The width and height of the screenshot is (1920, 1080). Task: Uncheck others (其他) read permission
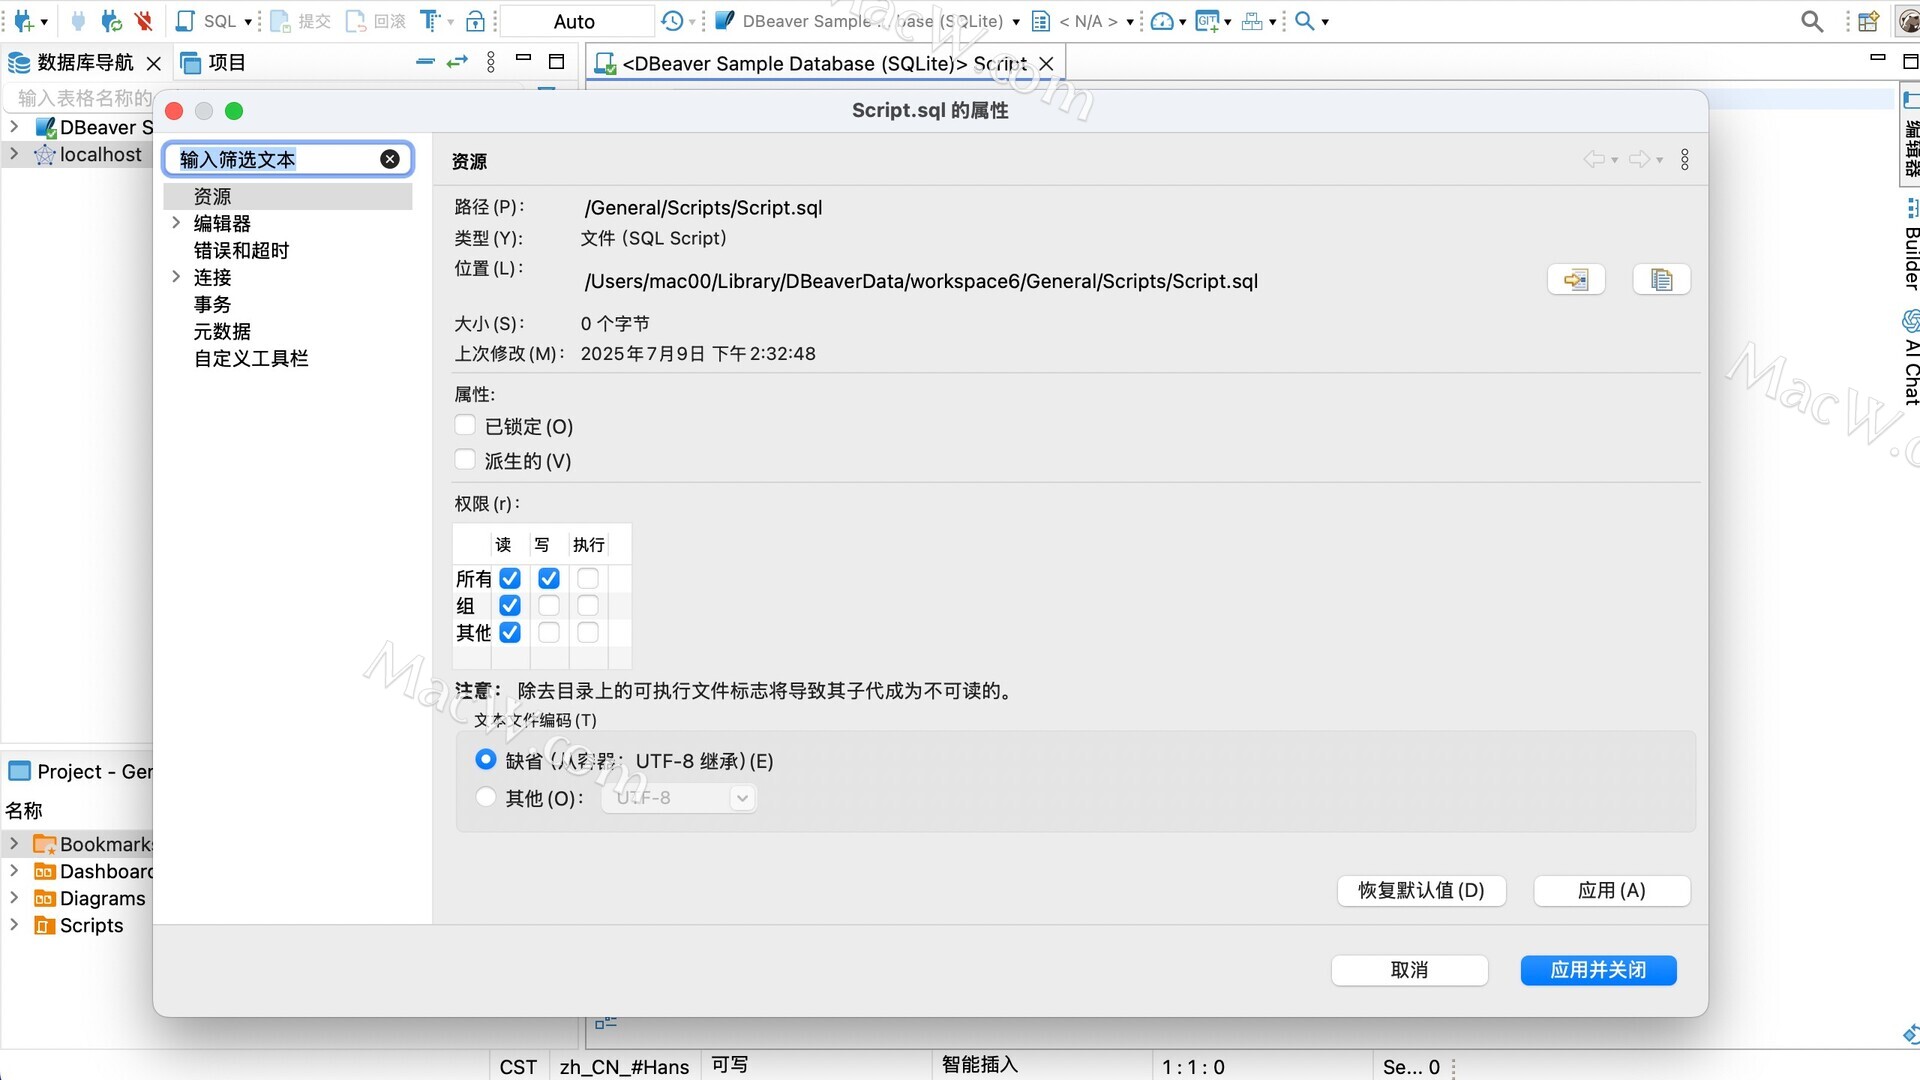[510, 633]
